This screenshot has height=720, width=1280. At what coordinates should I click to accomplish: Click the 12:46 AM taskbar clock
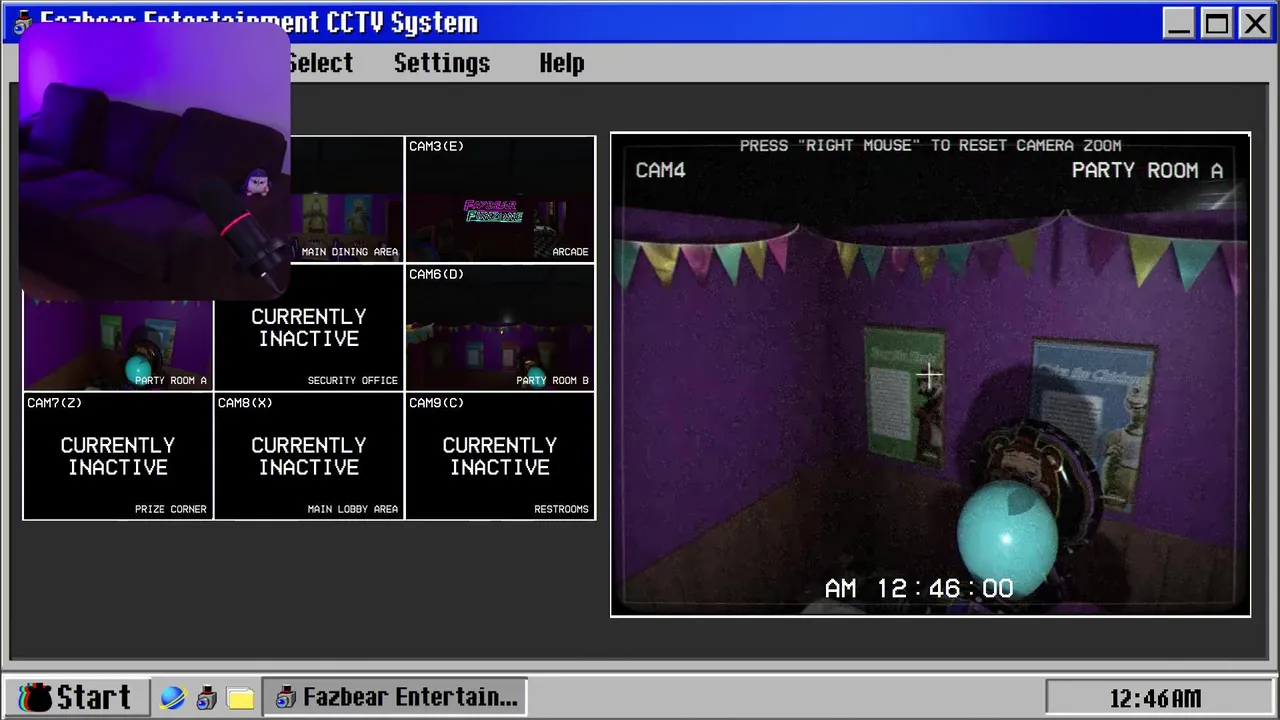1155,698
